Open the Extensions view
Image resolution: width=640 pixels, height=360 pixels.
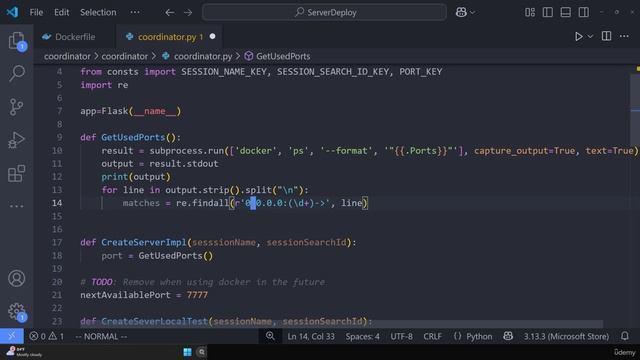click(16, 173)
